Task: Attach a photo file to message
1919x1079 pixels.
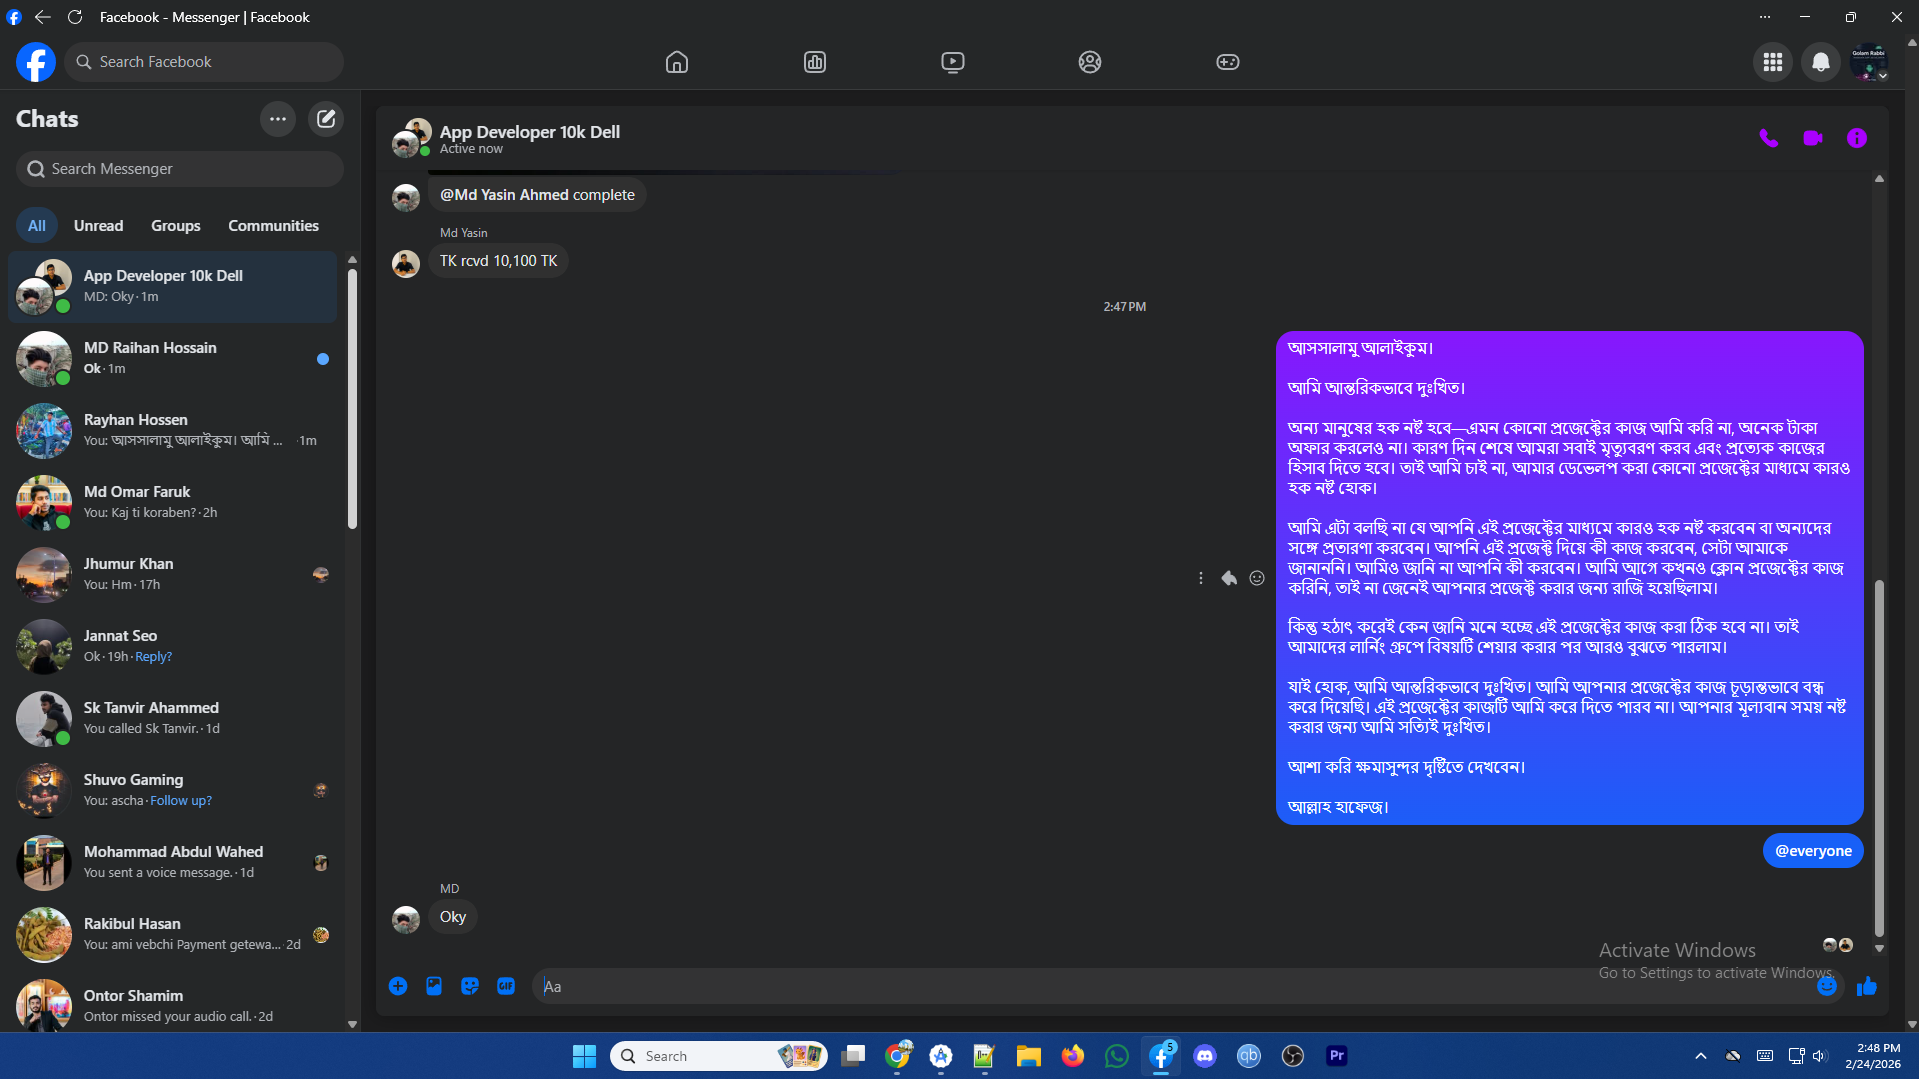Action: 434,986
